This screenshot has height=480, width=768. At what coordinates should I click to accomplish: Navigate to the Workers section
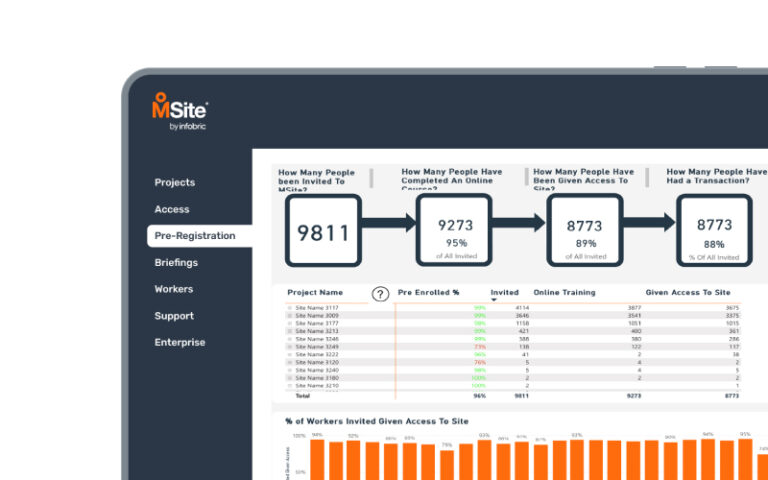(x=174, y=289)
